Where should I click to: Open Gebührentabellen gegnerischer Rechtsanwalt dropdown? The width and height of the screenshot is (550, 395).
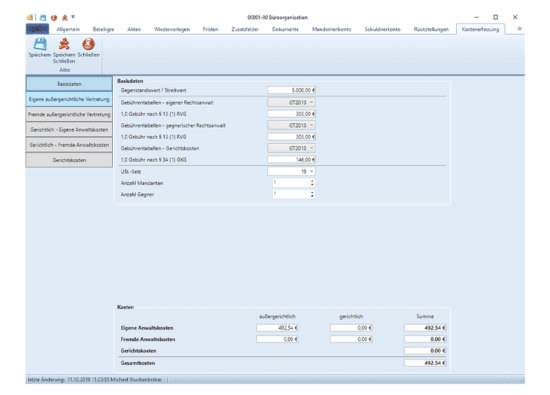[x=291, y=125]
